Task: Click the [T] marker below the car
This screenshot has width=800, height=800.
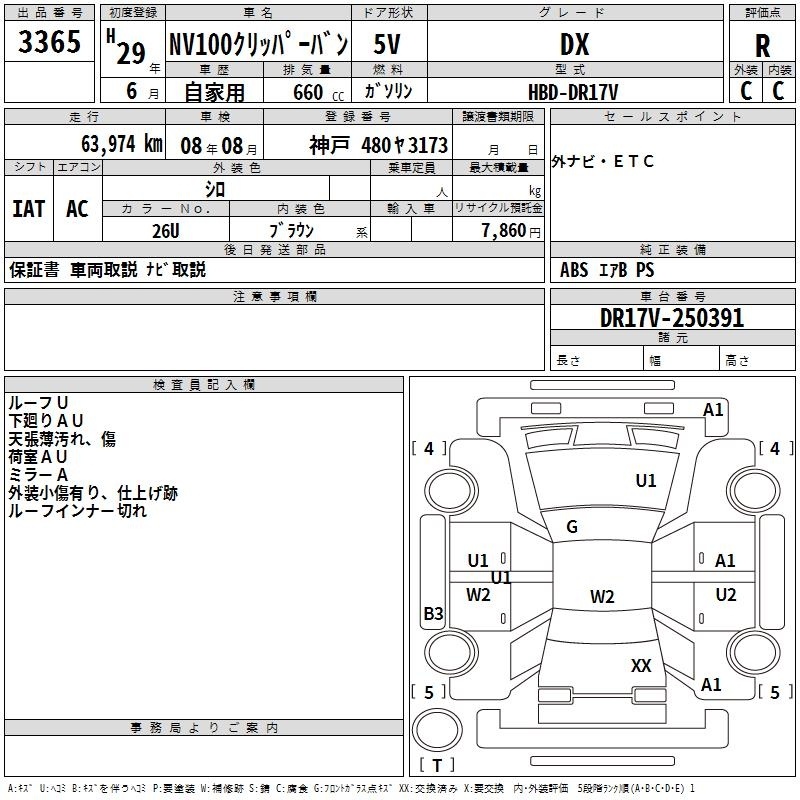Action: pos(437,766)
